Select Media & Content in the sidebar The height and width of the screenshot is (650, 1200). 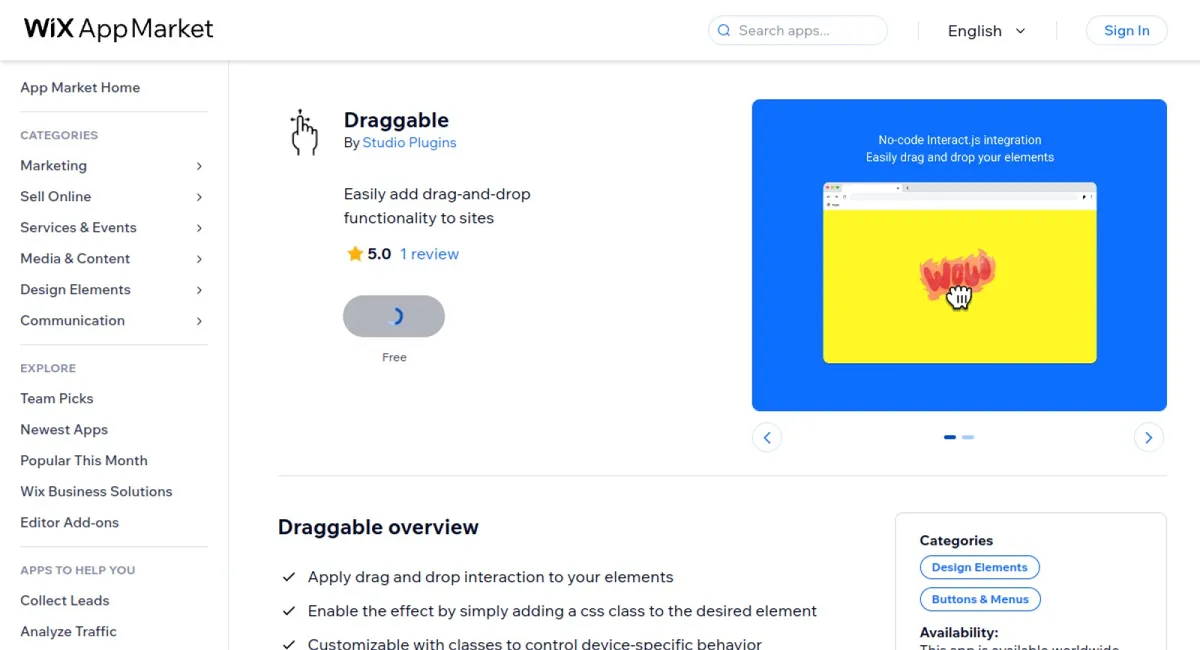[x=75, y=258]
